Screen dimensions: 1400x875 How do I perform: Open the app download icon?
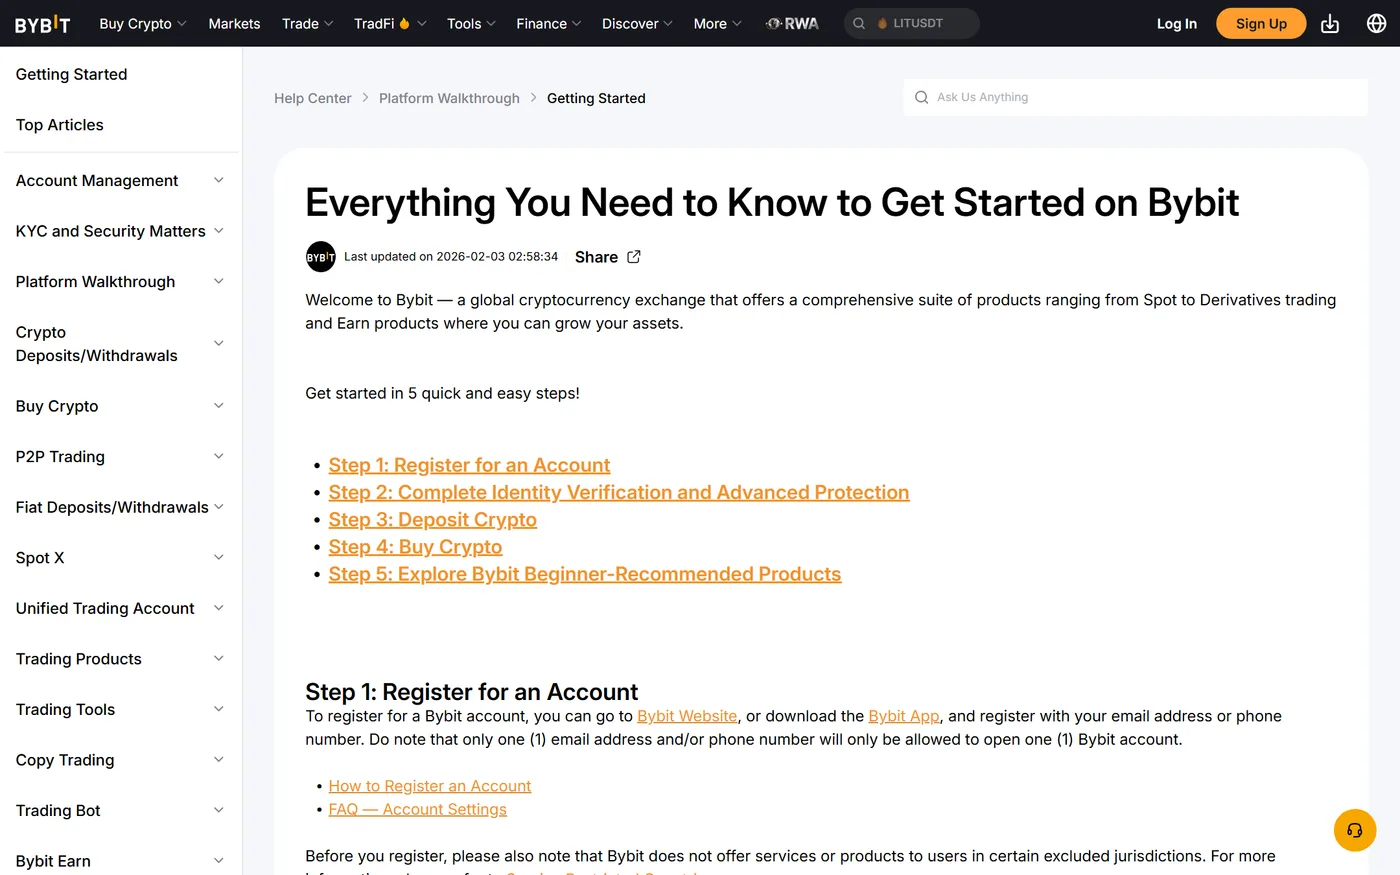[1330, 24]
